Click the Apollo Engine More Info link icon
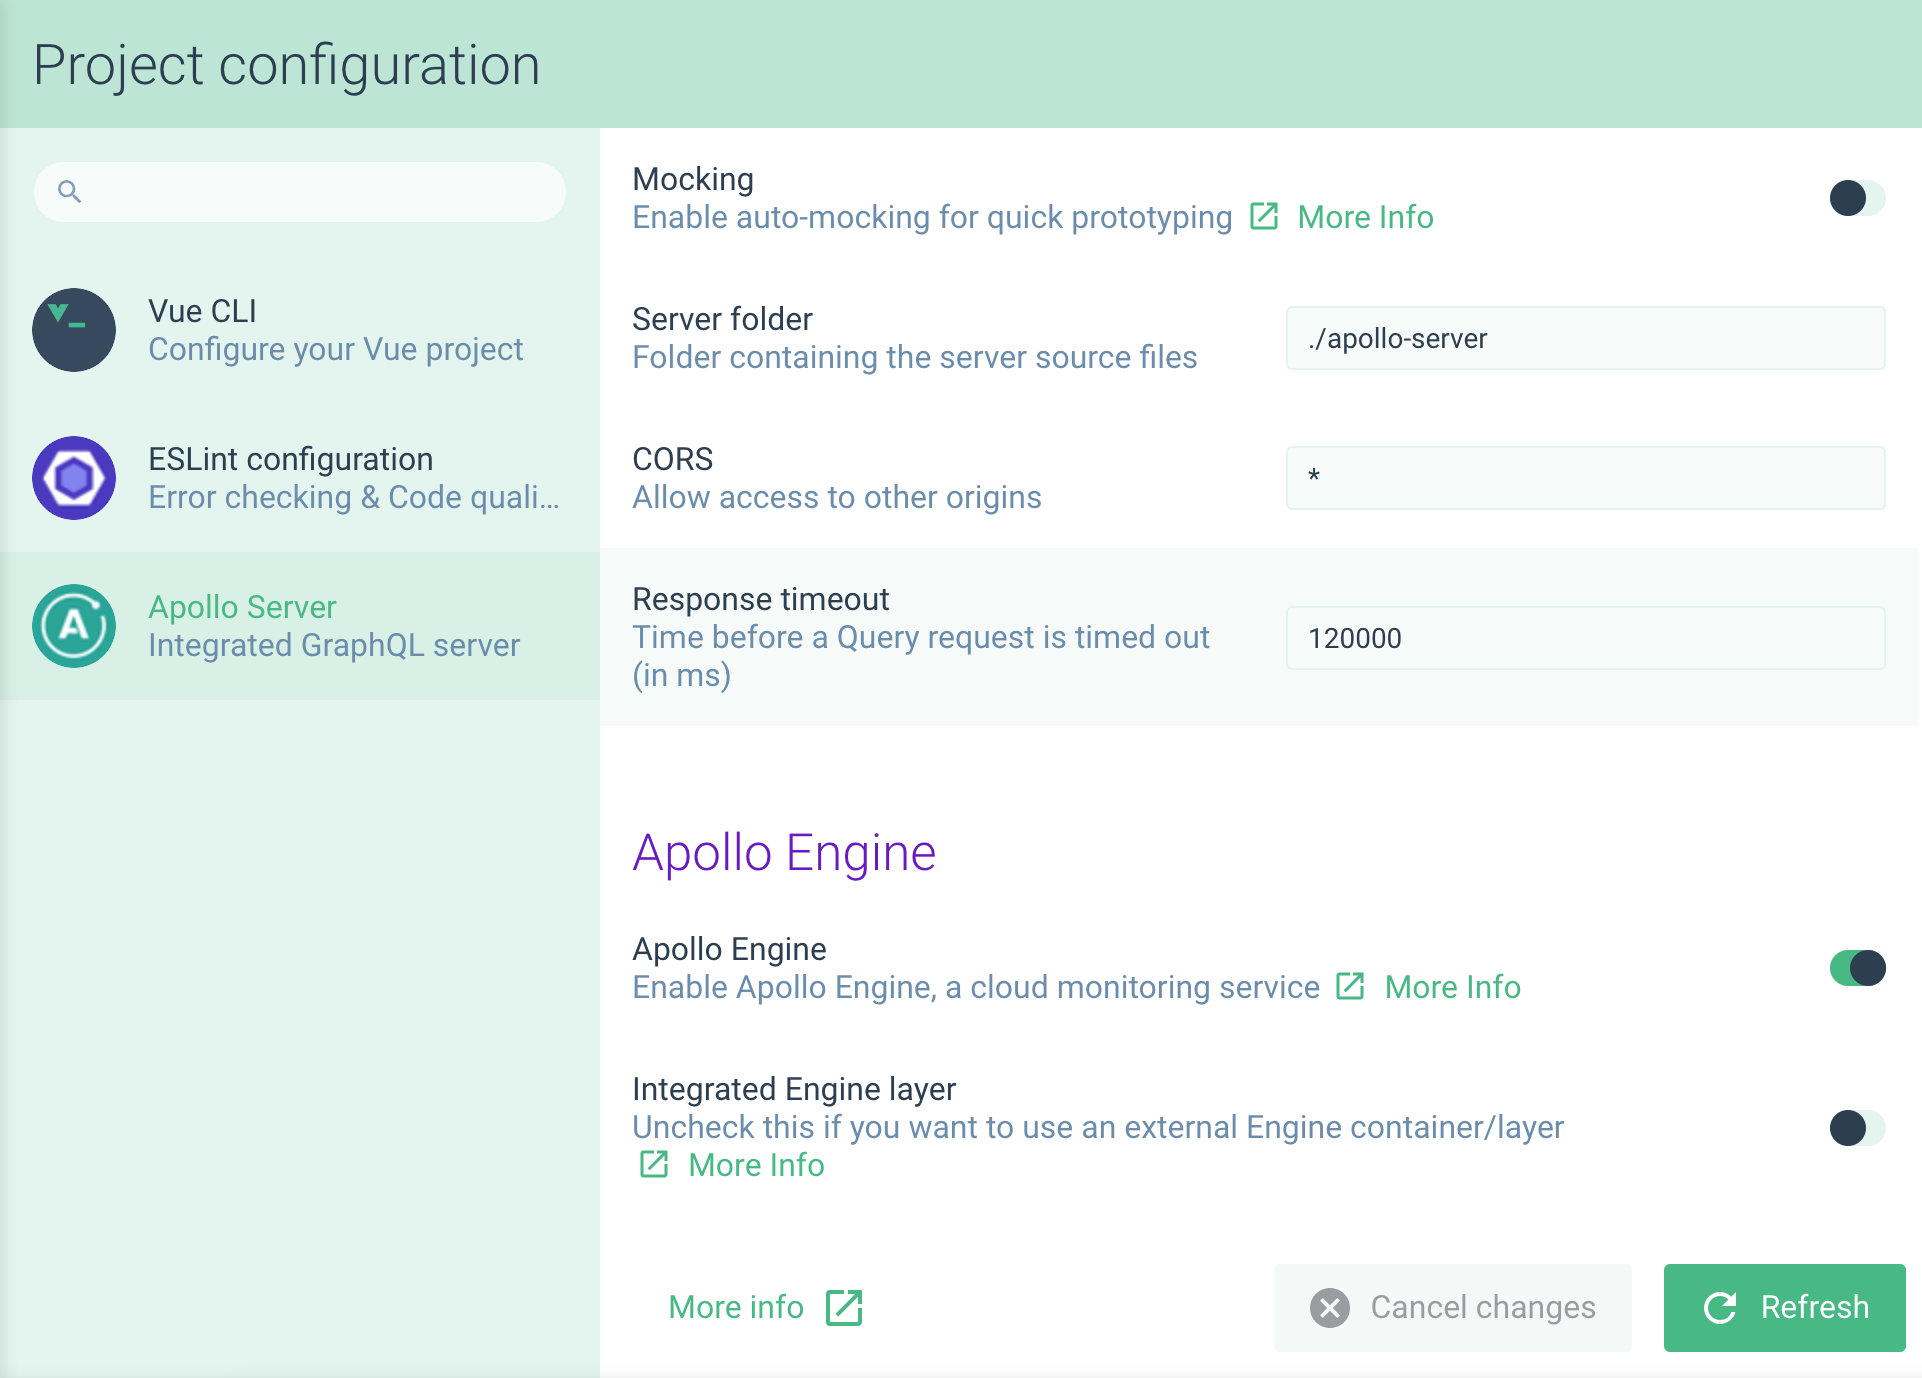The height and width of the screenshot is (1378, 1922). (1351, 986)
